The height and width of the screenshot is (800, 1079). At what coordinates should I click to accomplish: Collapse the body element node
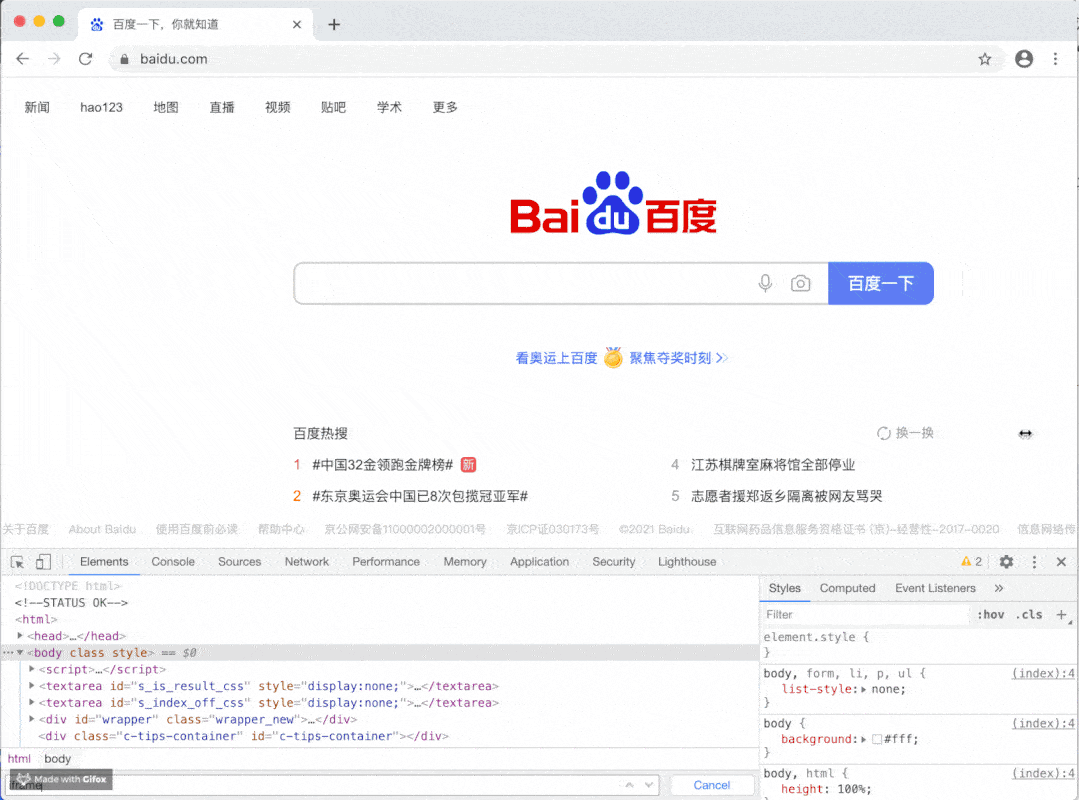(20, 652)
